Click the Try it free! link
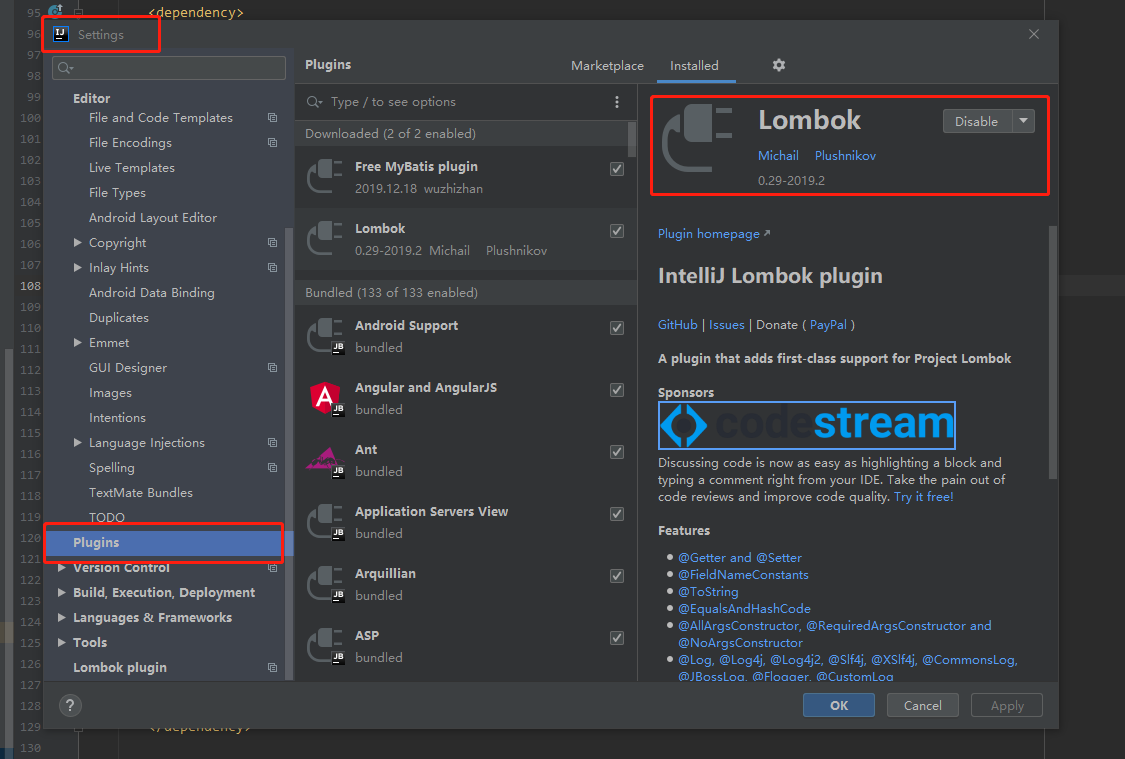This screenshot has width=1125, height=759. (923, 496)
